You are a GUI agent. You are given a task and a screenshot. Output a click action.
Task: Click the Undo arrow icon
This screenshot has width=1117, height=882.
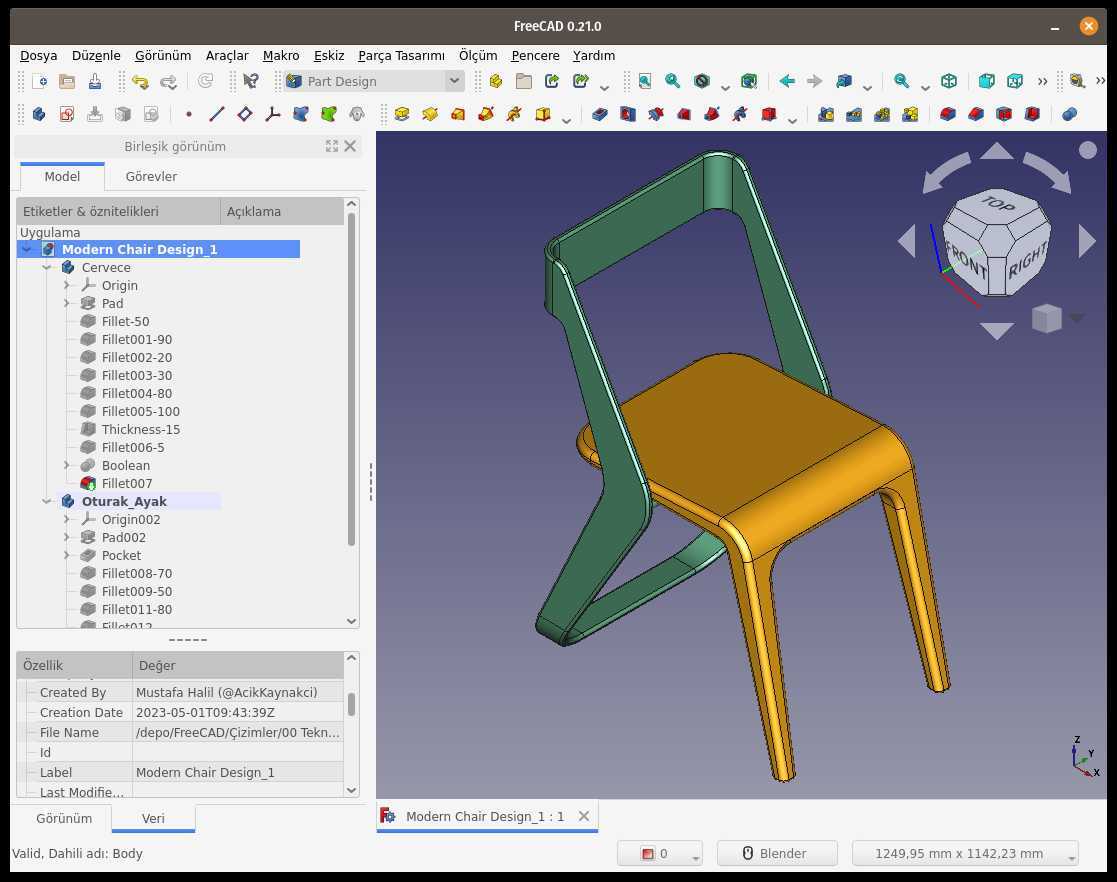[140, 81]
